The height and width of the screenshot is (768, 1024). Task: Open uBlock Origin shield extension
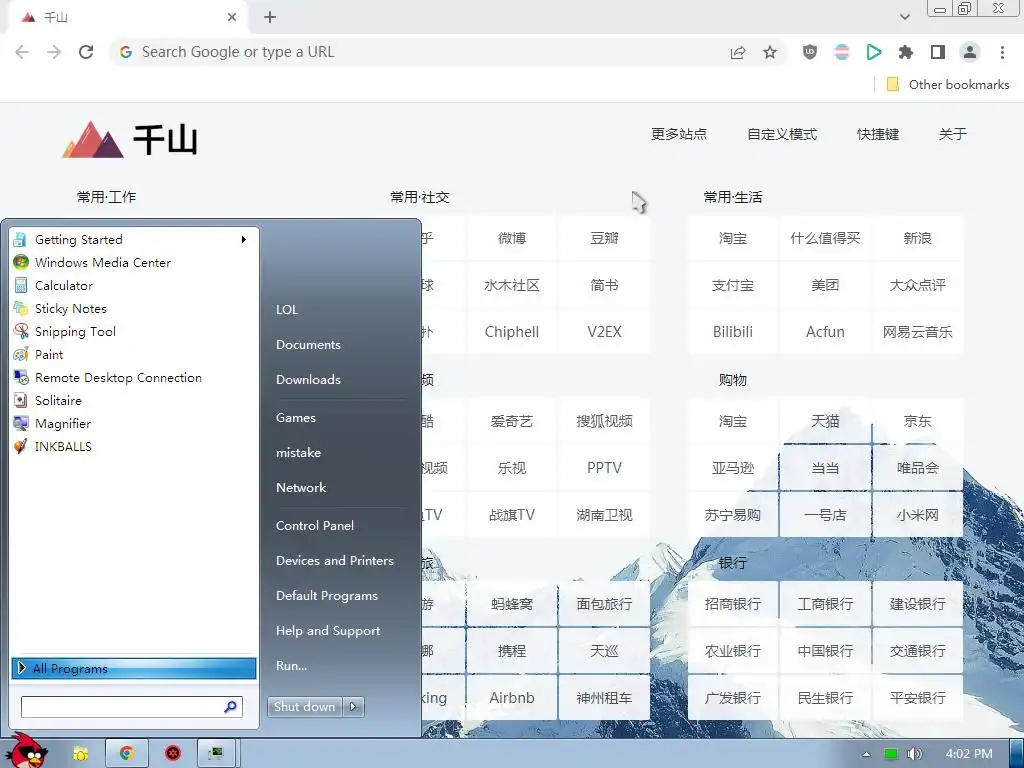click(810, 52)
